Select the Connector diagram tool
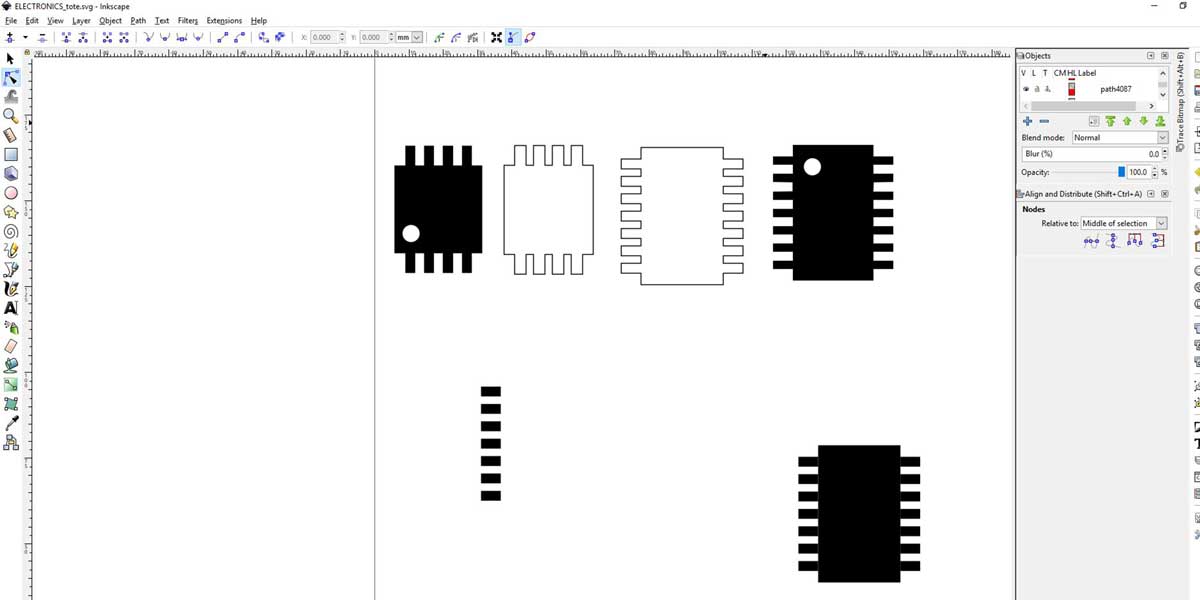This screenshot has height=600, width=1200. tap(11, 442)
